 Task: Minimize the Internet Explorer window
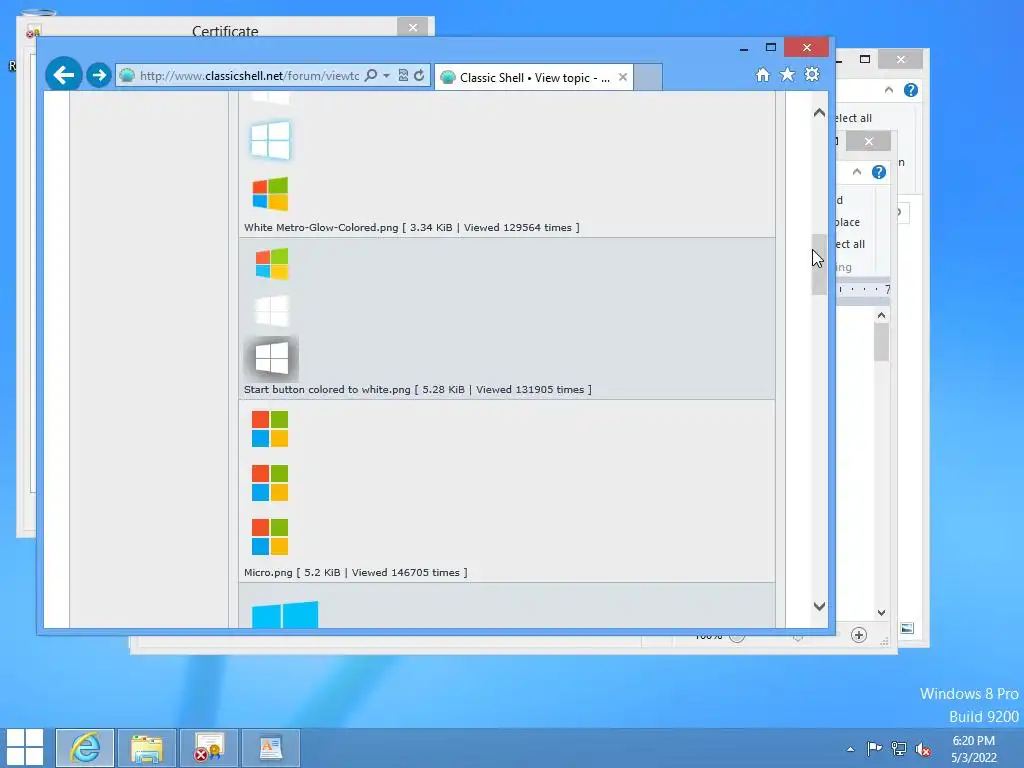click(x=744, y=48)
